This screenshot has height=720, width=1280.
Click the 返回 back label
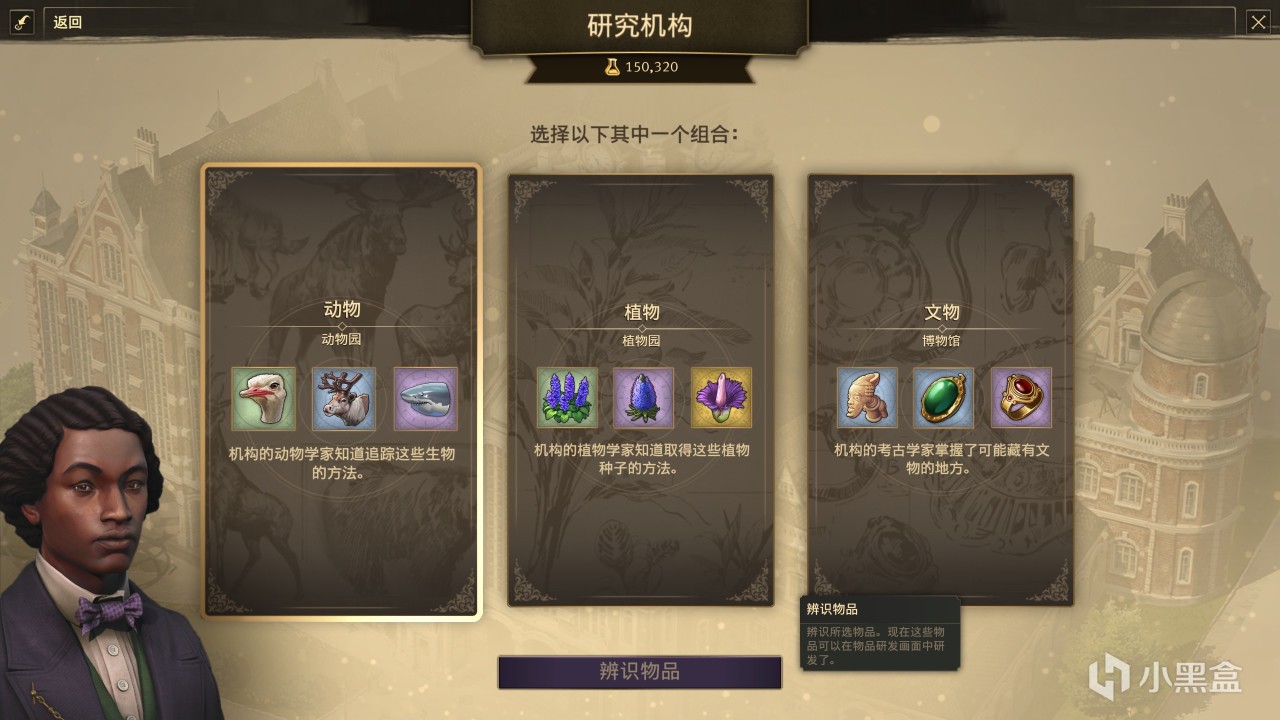tap(68, 22)
